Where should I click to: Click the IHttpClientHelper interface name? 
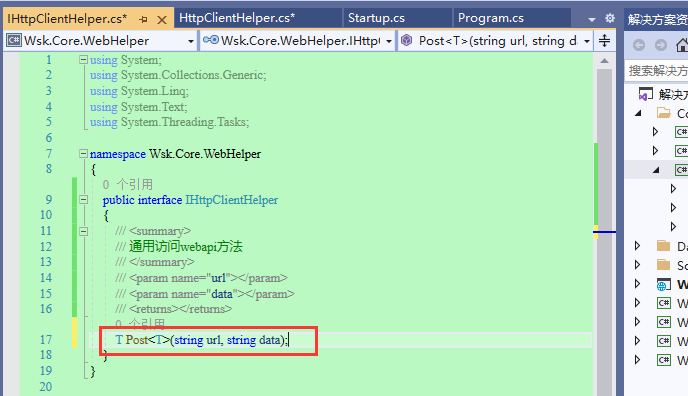(x=232, y=200)
